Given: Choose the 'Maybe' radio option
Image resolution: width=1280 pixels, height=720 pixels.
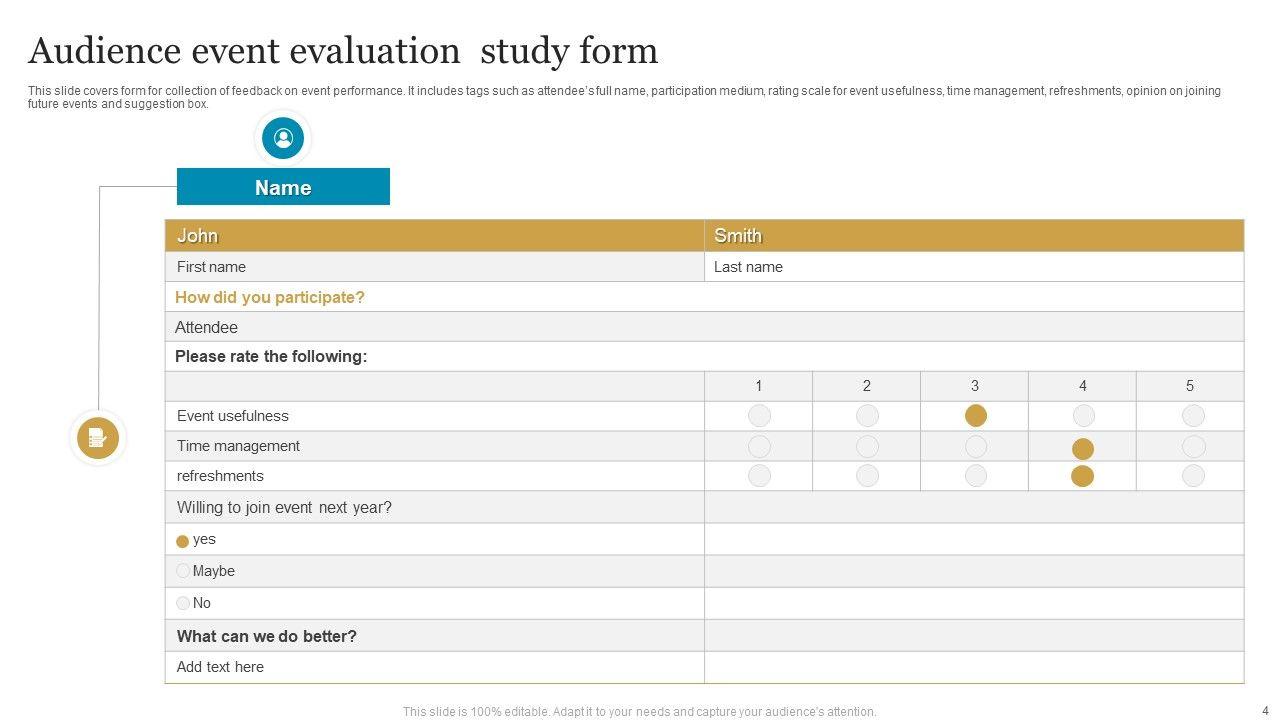Looking at the screenshot, I should [183, 571].
